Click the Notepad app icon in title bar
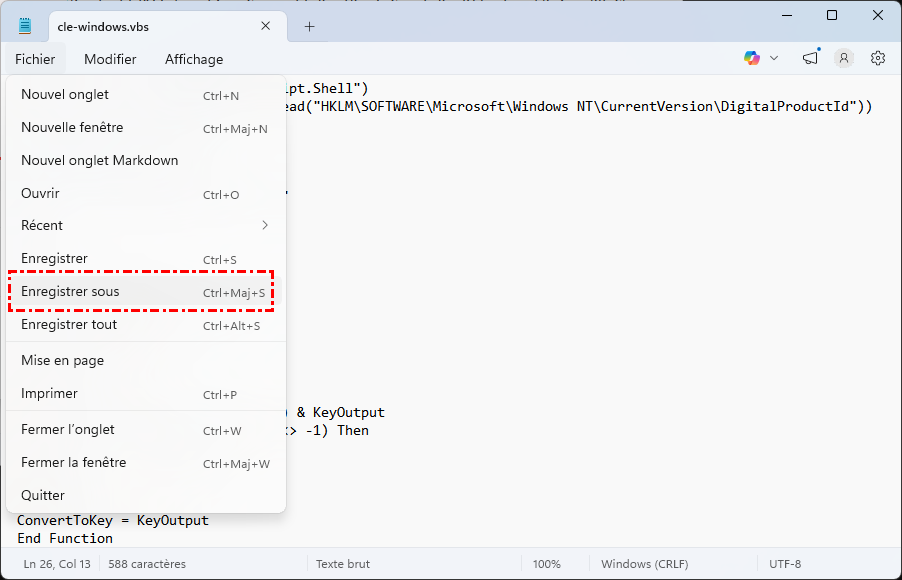The image size is (902, 580). point(25,26)
